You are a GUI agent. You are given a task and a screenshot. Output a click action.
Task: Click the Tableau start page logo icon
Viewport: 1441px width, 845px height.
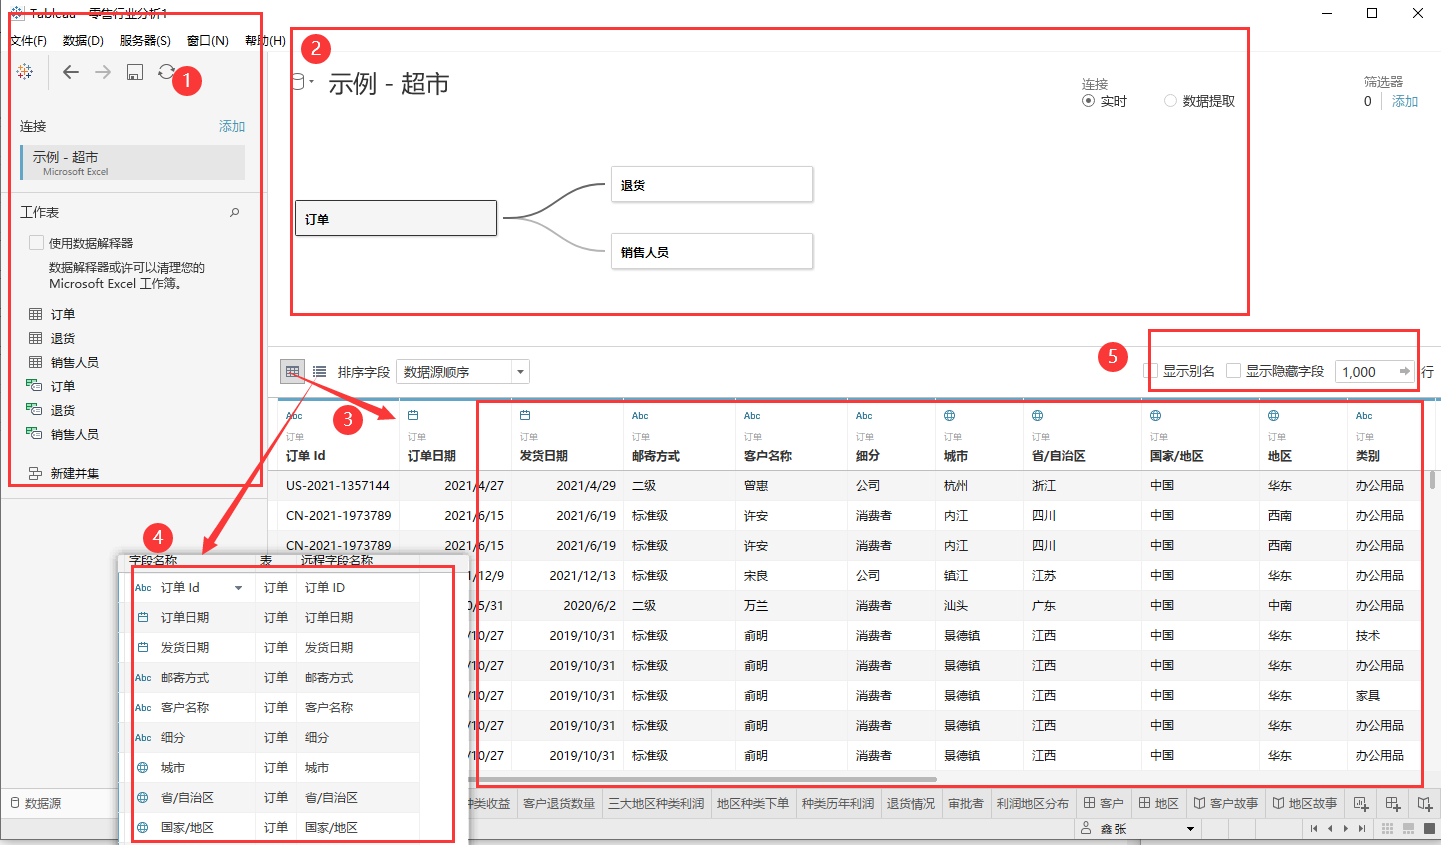tap(25, 71)
